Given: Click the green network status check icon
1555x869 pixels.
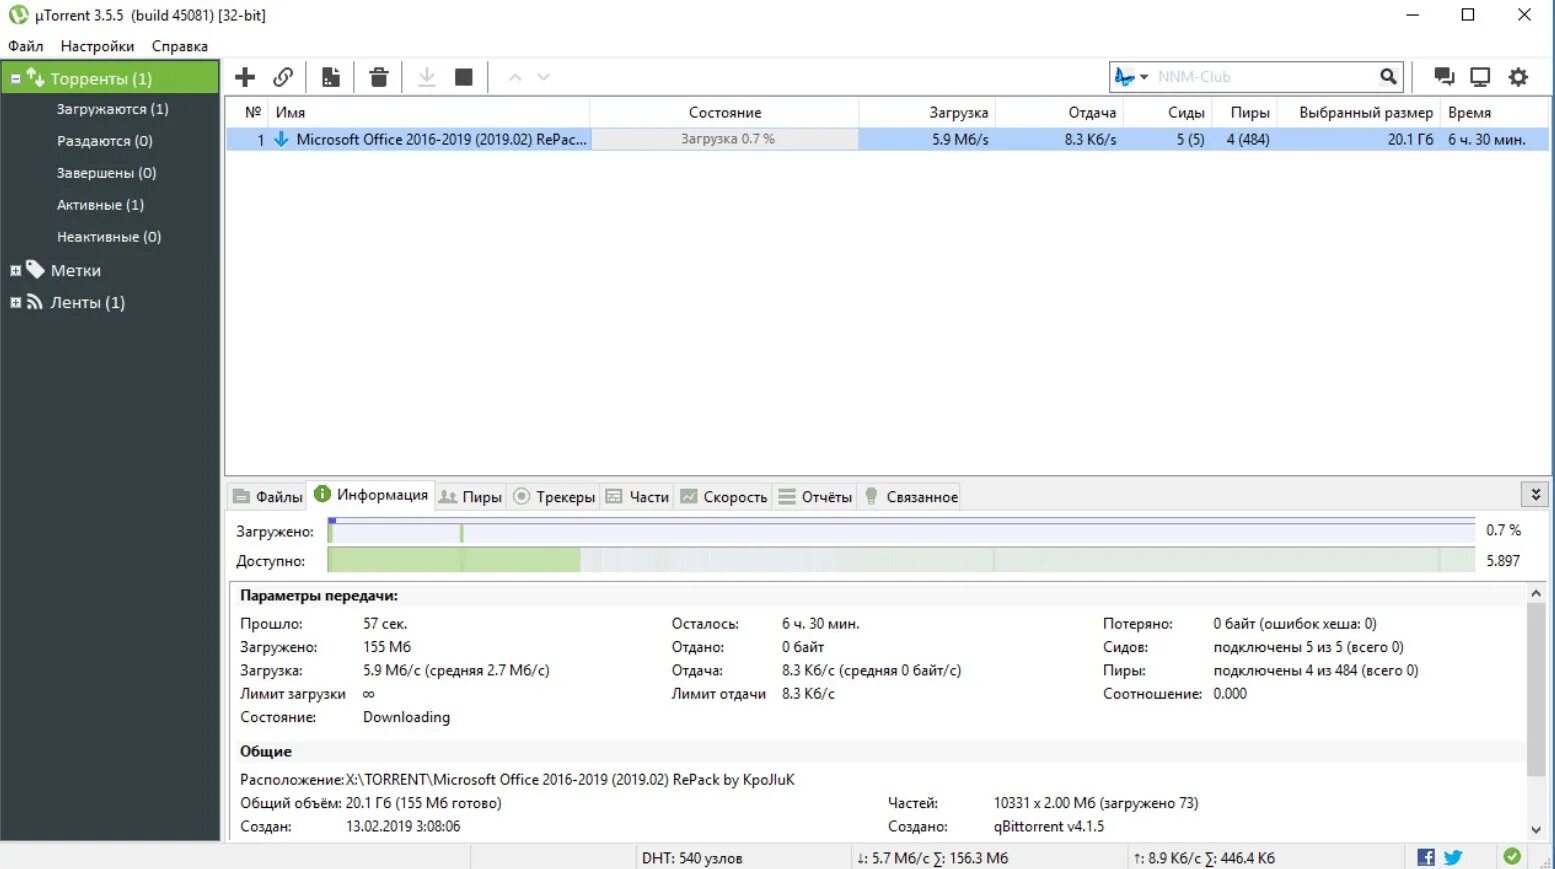Looking at the screenshot, I should [1512, 856].
